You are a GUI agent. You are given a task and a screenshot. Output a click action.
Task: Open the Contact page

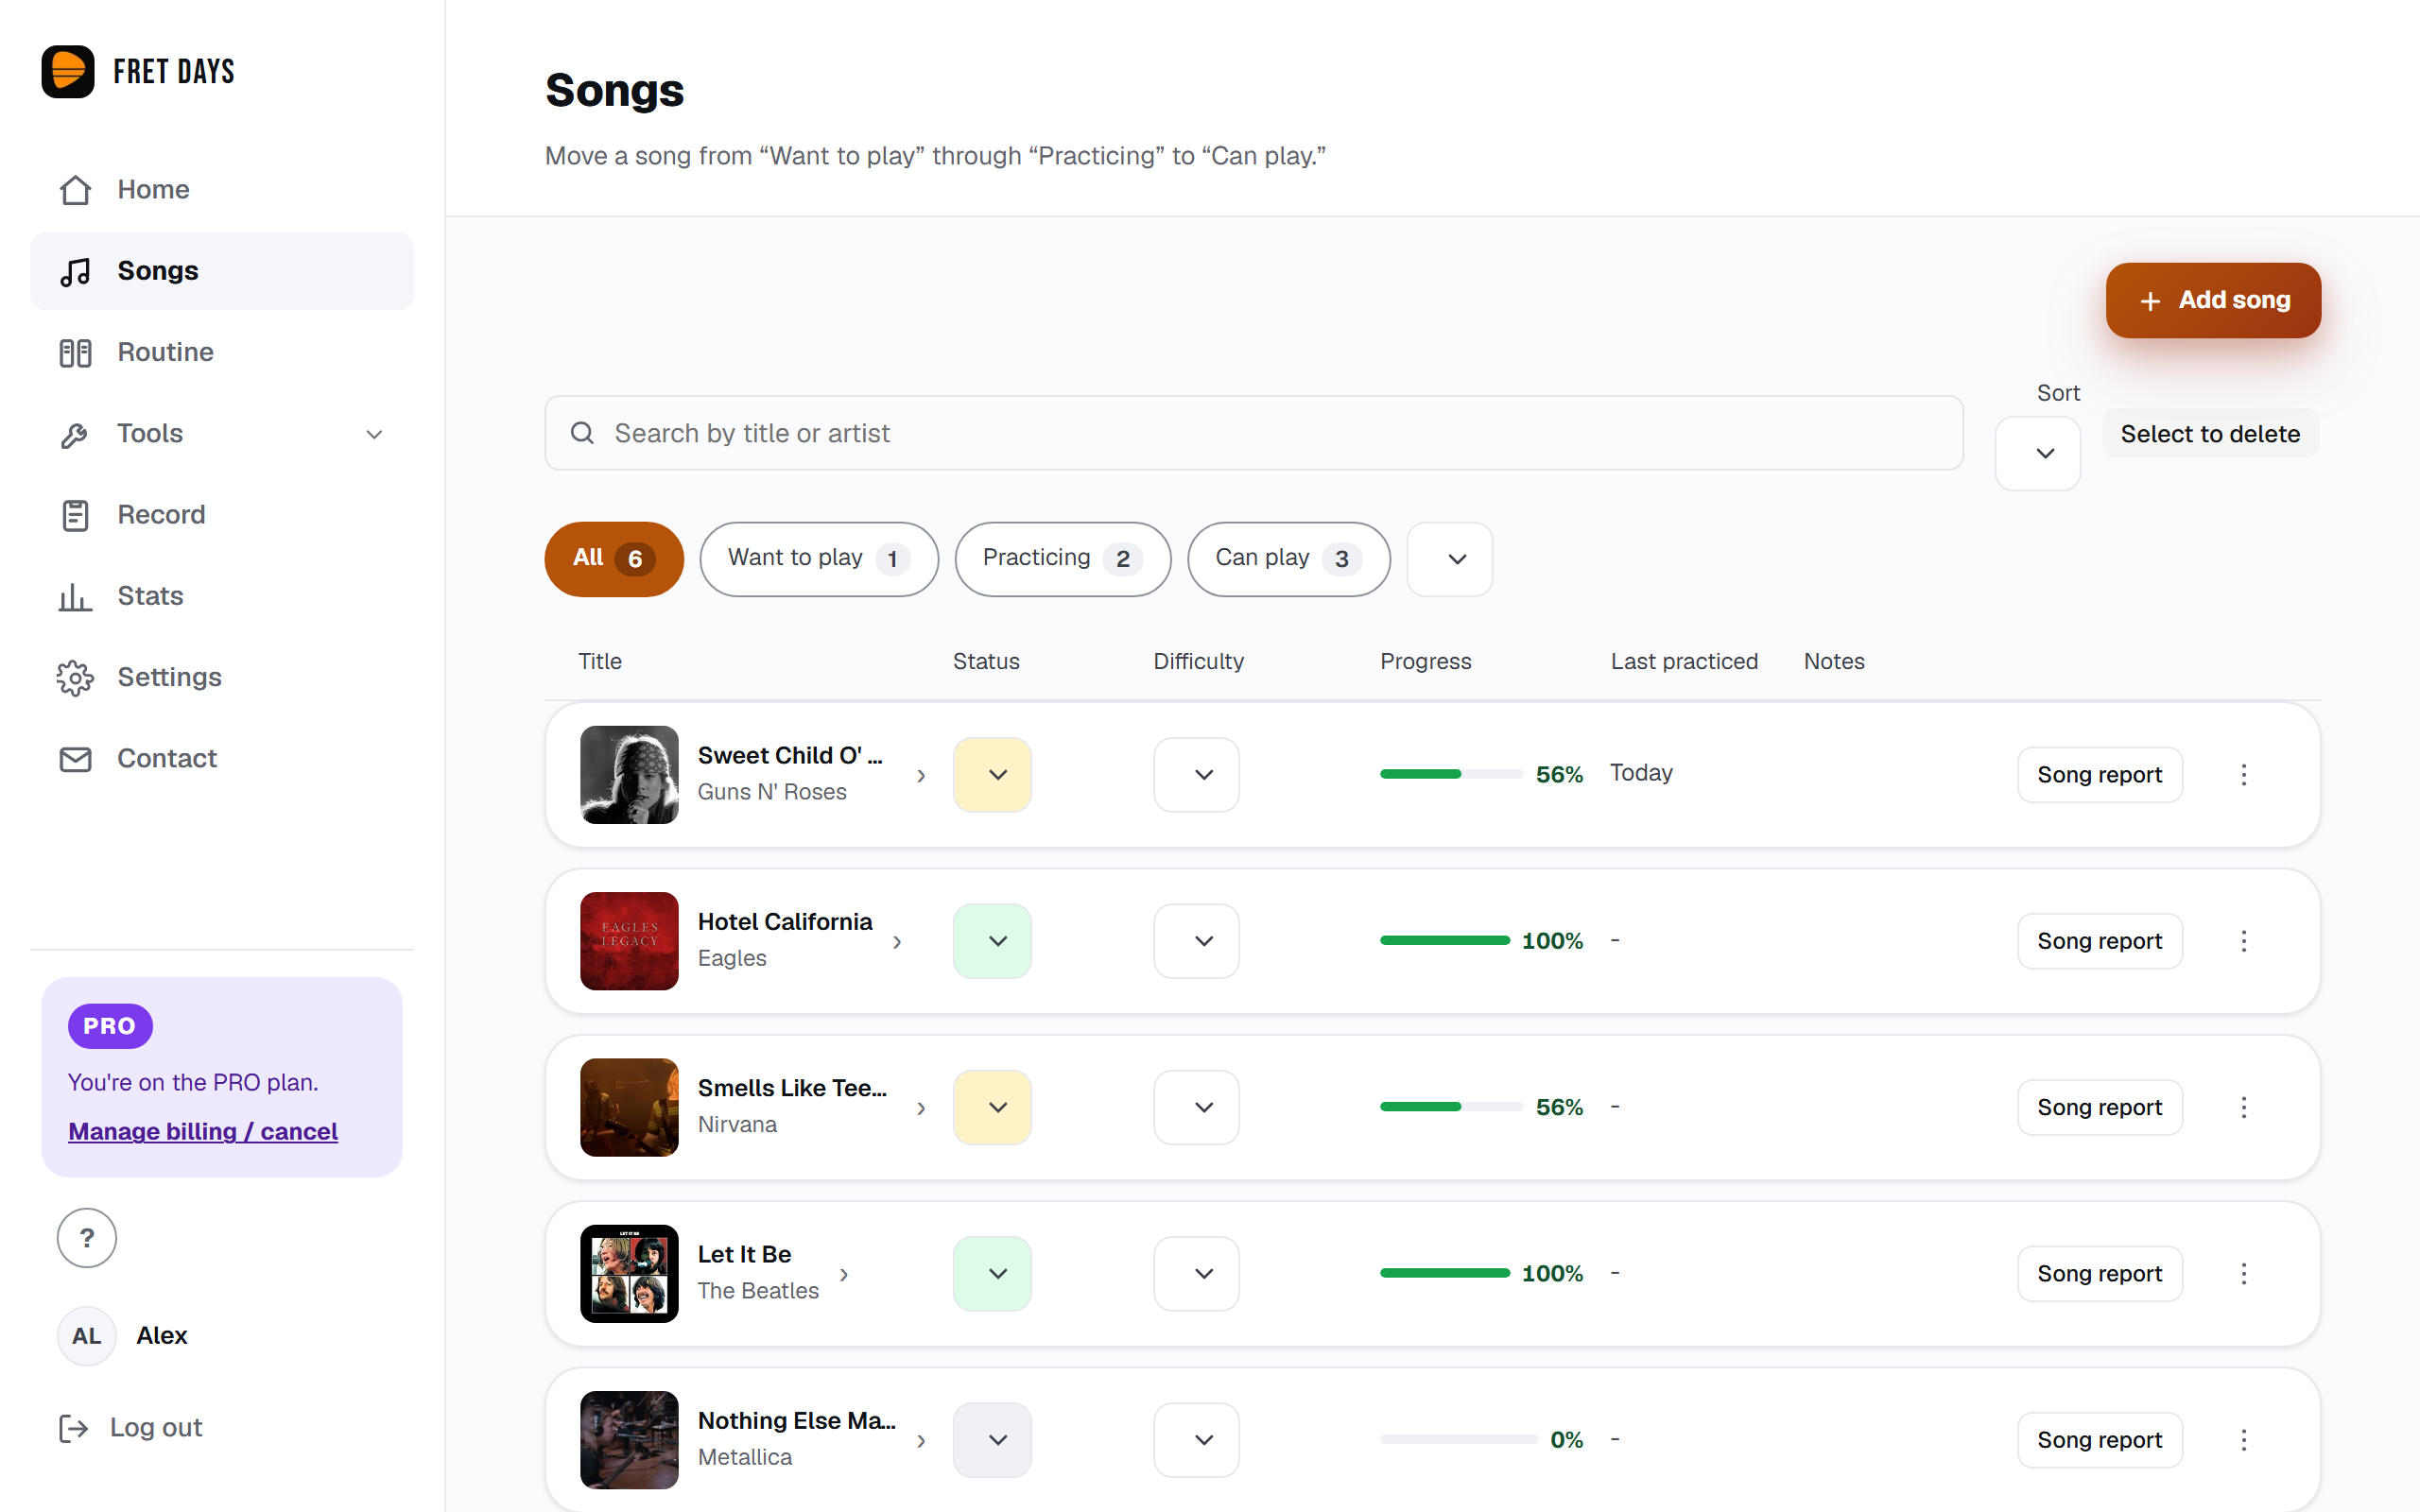pyautogui.click(x=221, y=758)
